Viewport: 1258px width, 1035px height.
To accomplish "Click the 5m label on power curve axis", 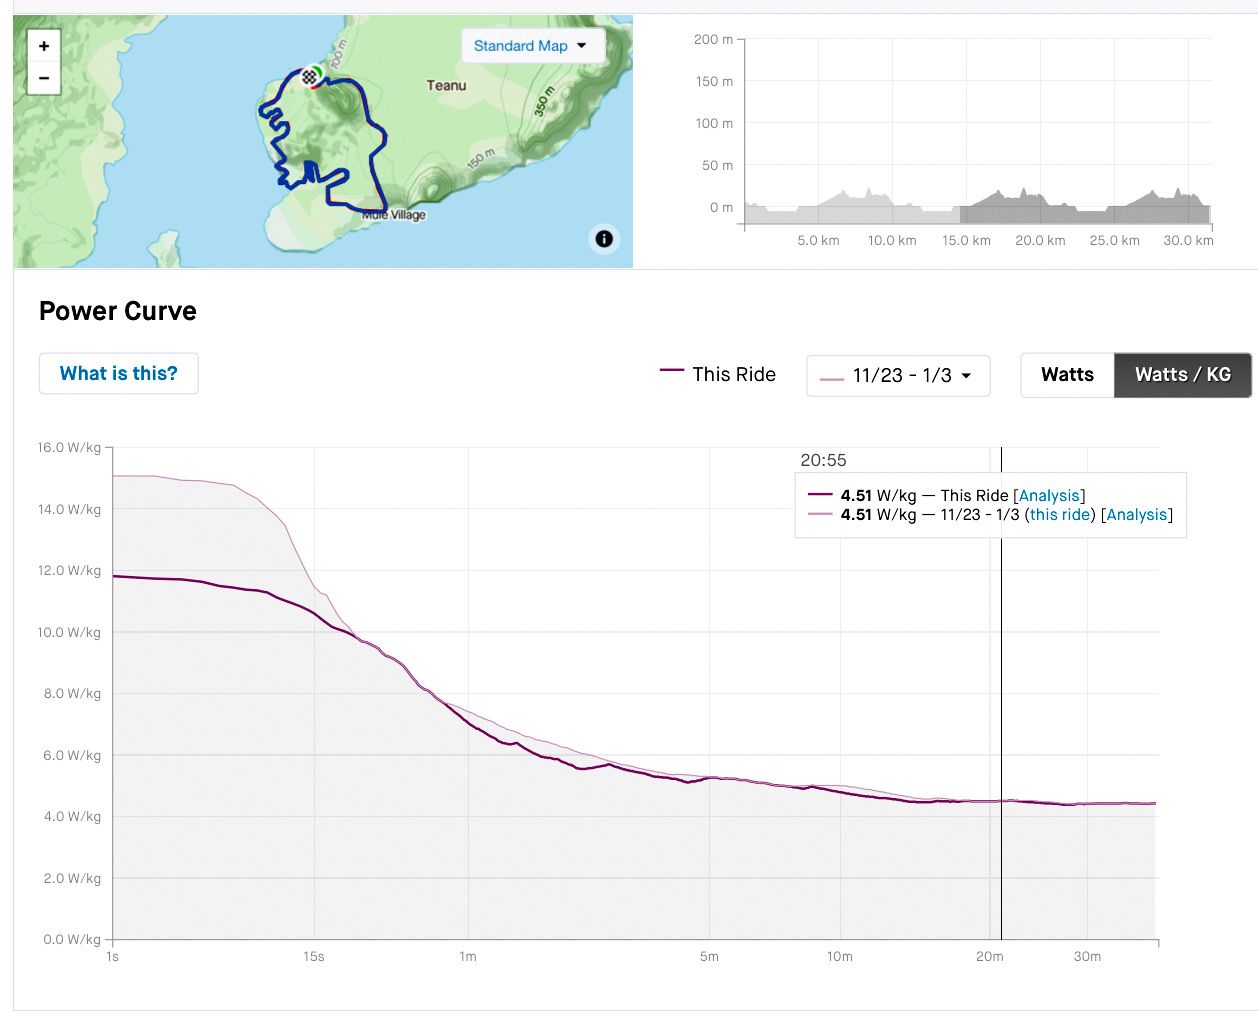I will coord(709,957).
